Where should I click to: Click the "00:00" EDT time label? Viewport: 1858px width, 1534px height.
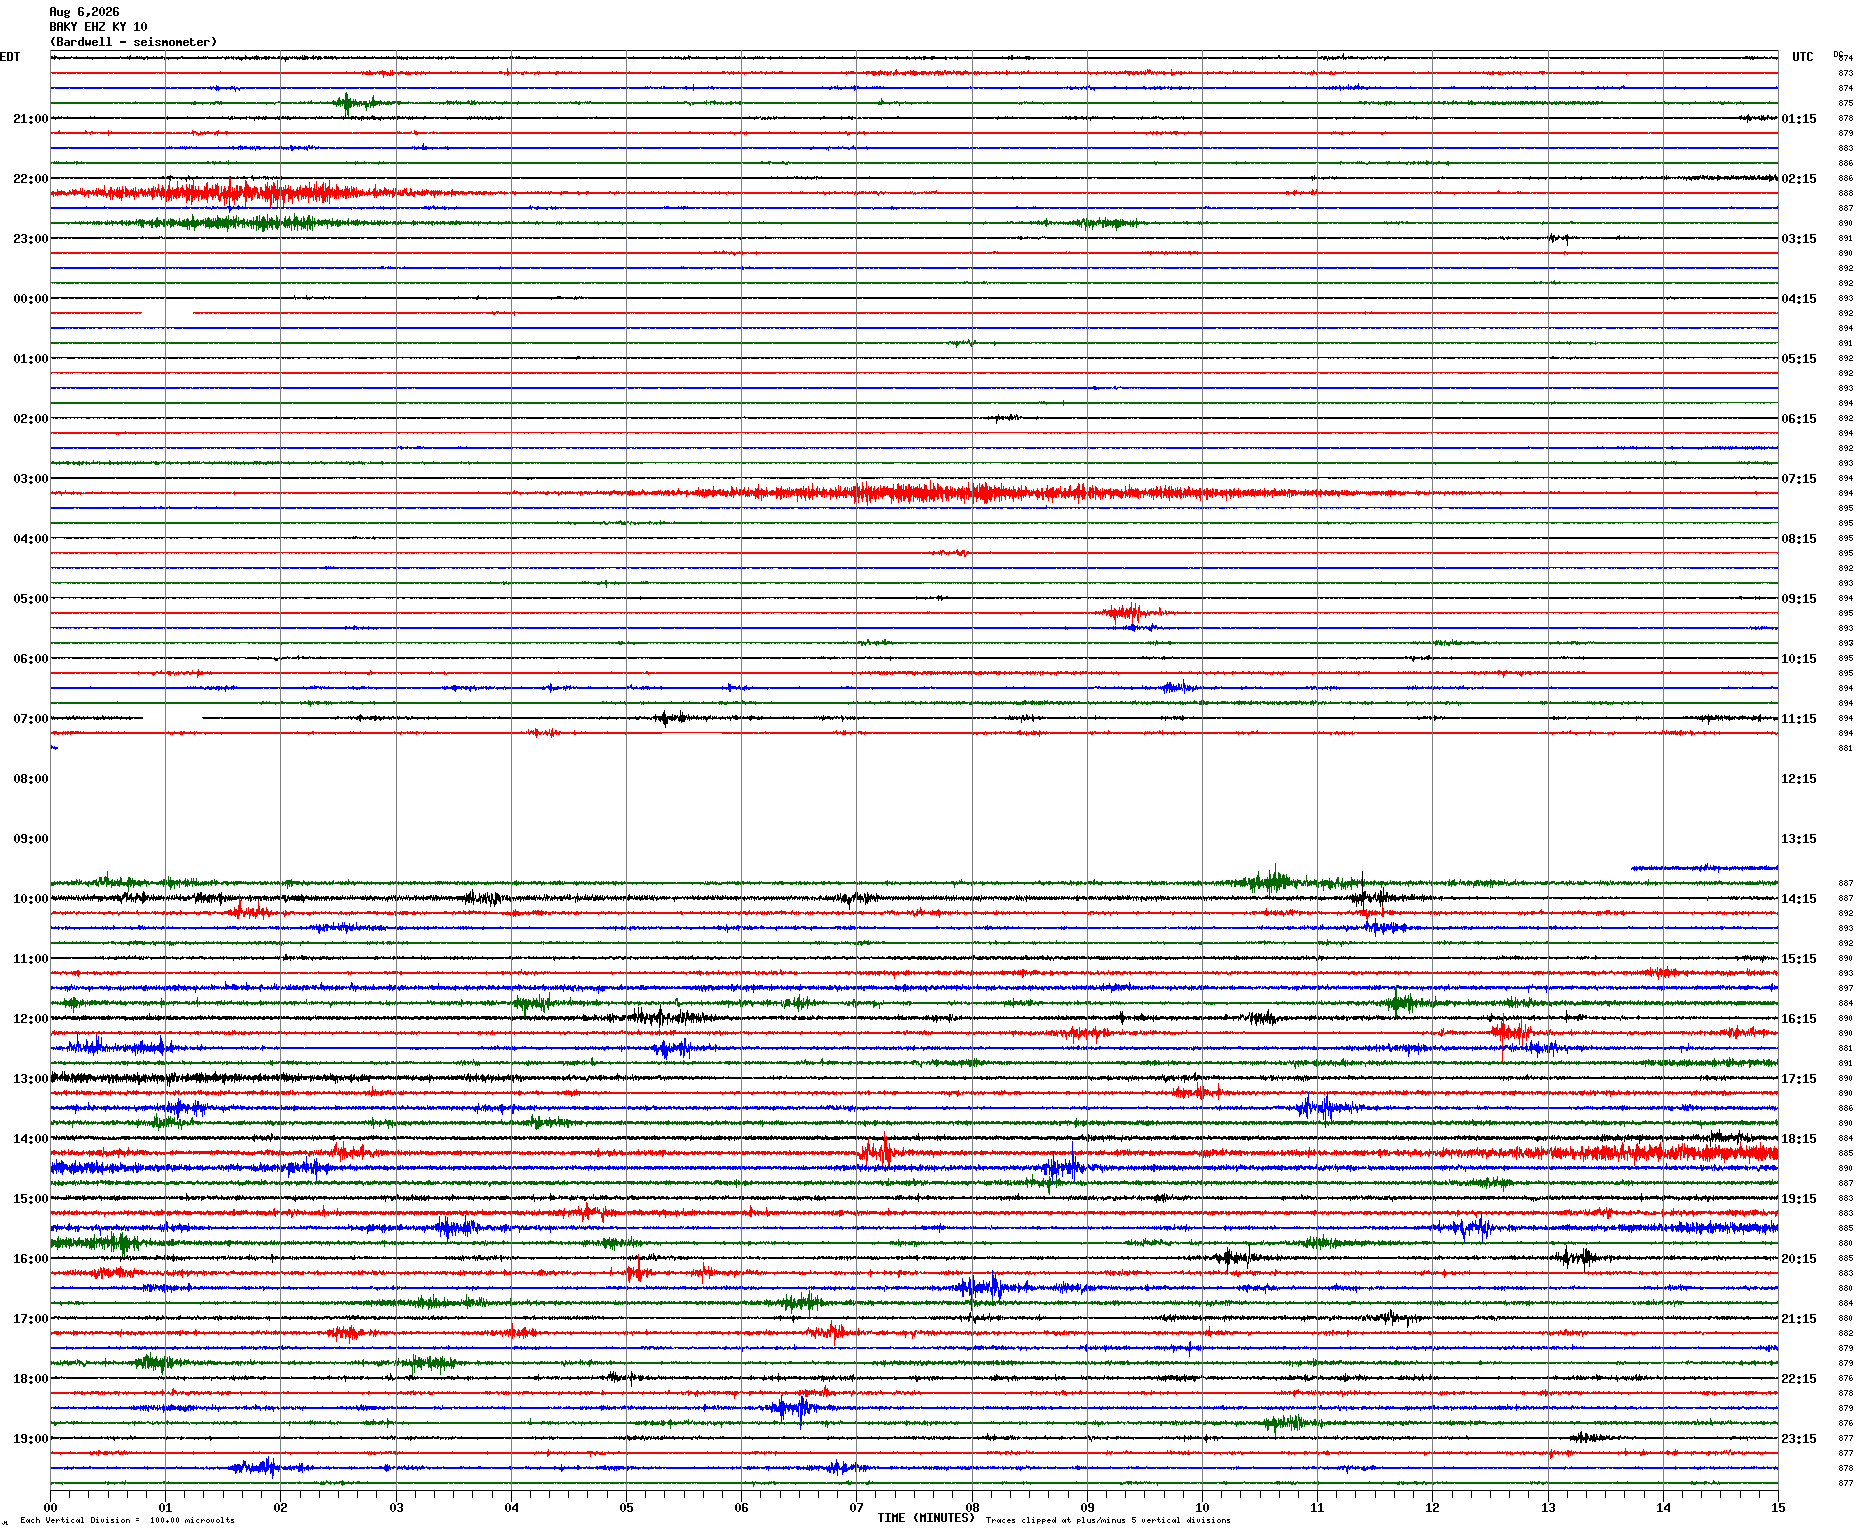click(x=30, y=299)
